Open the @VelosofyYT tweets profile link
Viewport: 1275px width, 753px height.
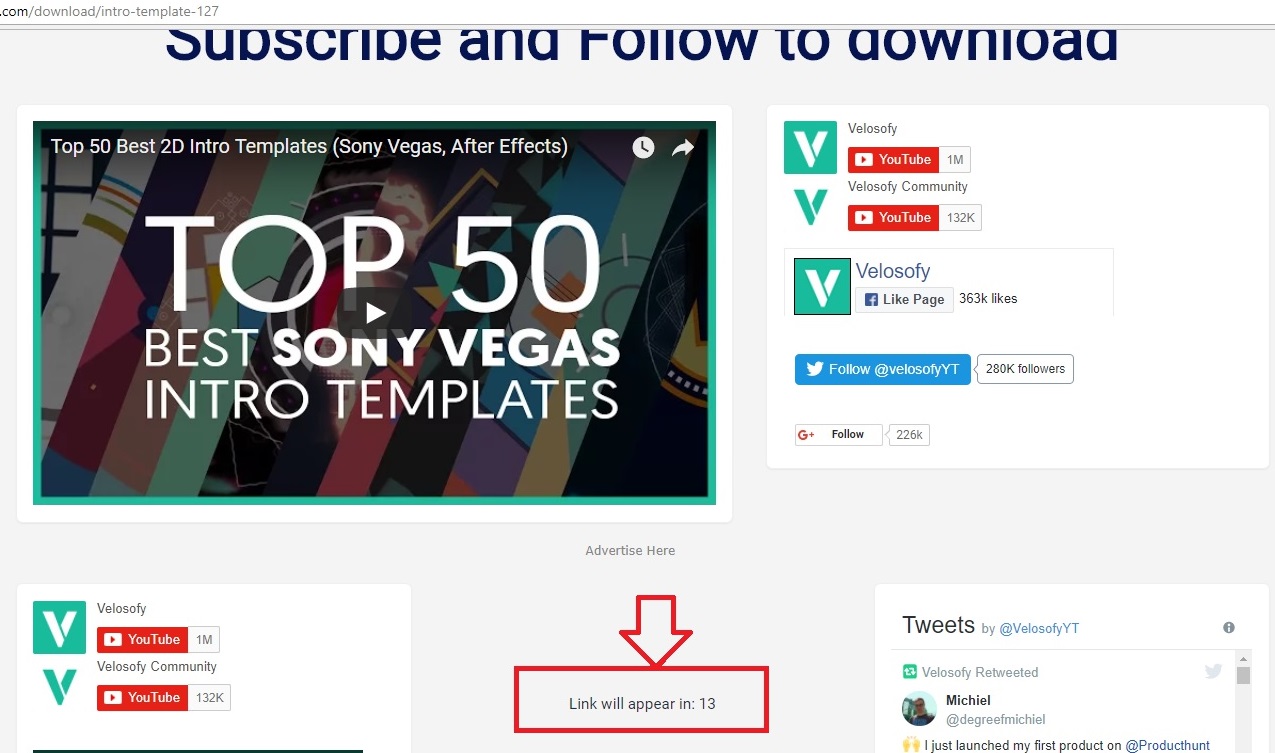click(1040, 629)
